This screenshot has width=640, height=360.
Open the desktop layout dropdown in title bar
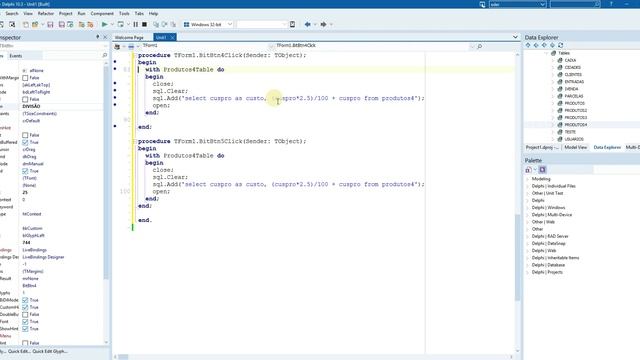pyautogui.click(x=542, y=4)
